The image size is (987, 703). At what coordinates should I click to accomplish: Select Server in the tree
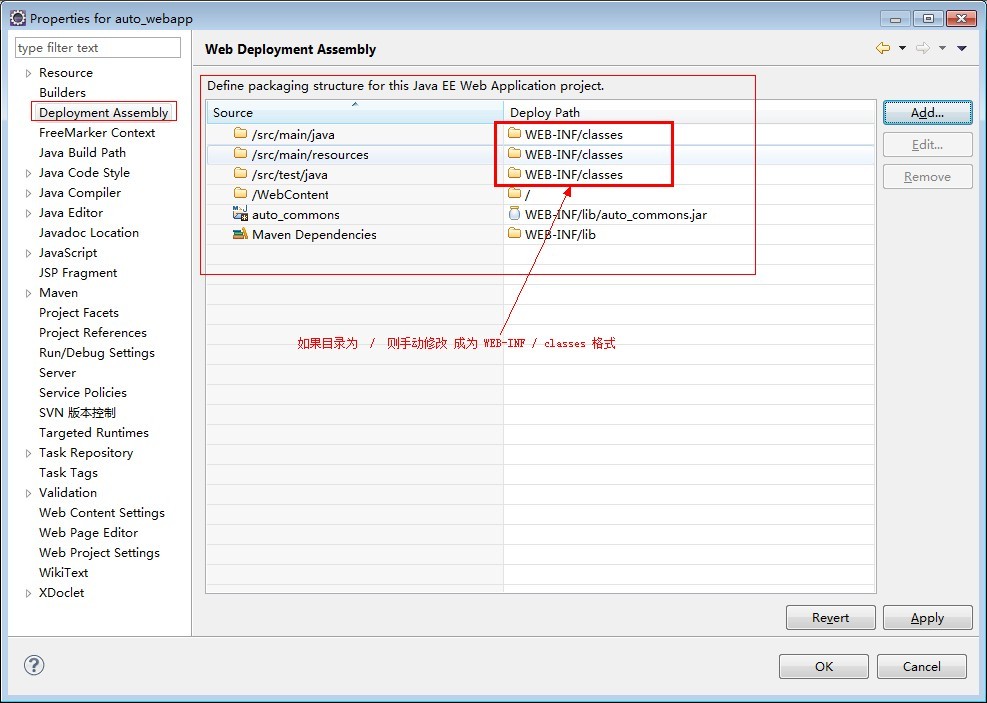[57, 373]
